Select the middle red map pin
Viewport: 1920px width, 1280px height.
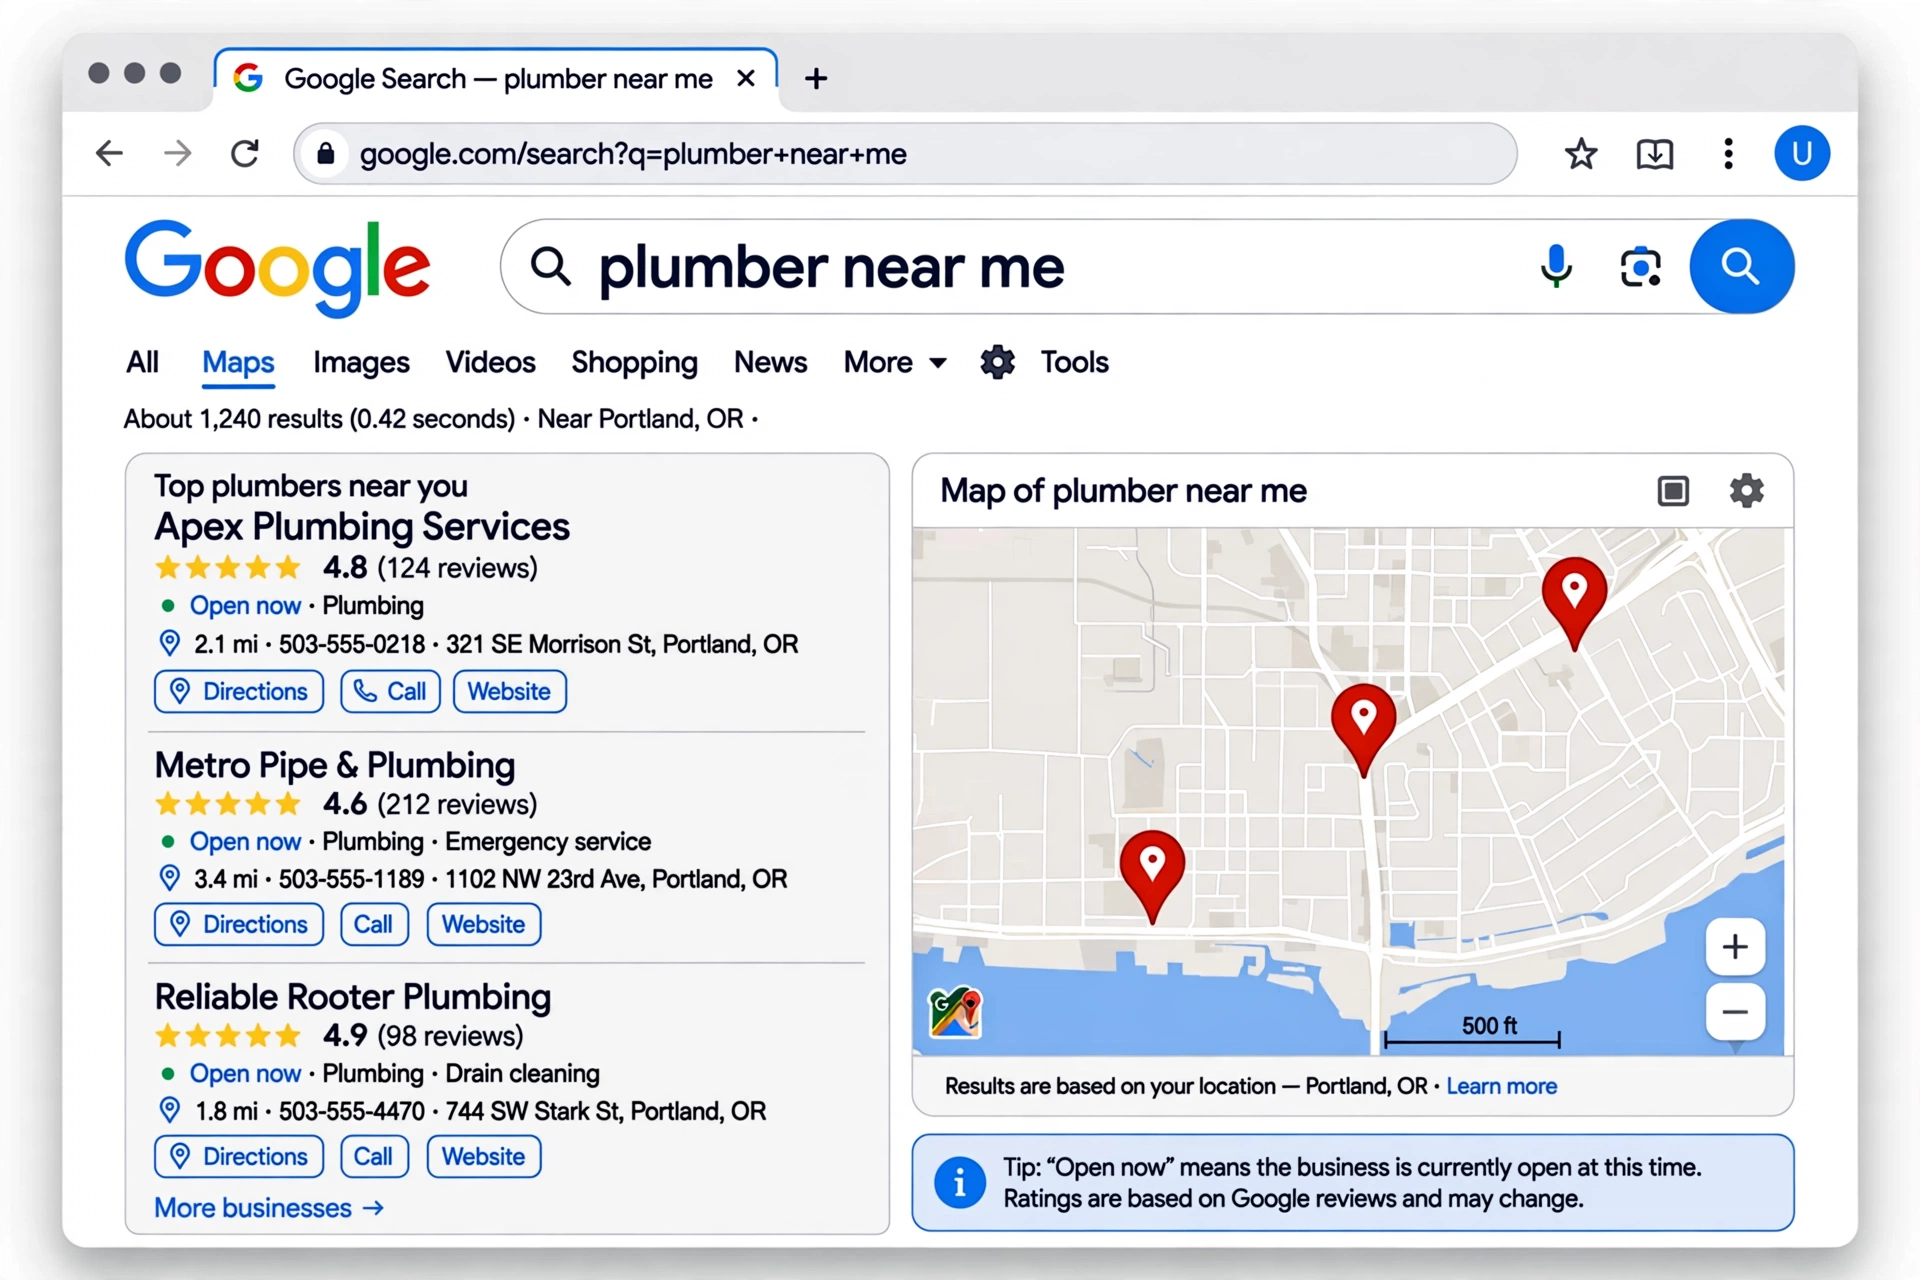coord(1363,730)
